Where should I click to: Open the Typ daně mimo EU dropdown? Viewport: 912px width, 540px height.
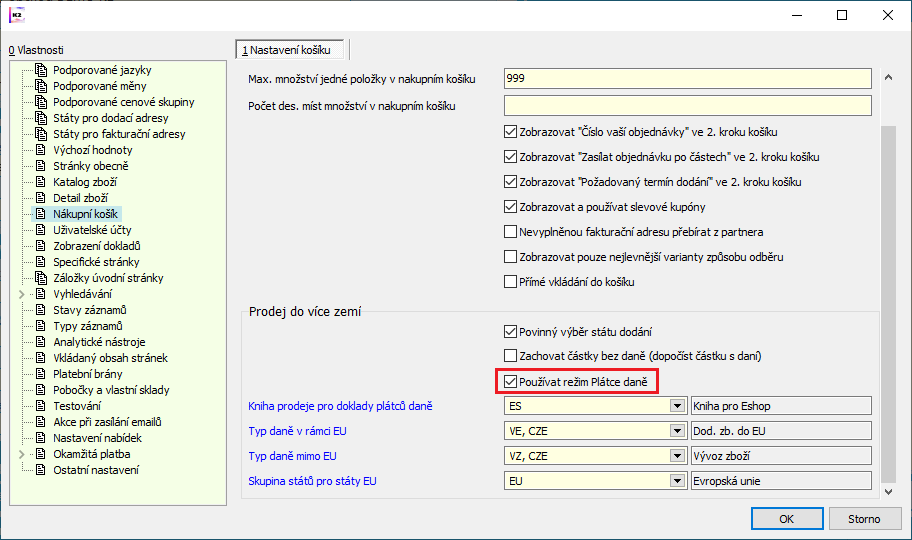(677, 456)
